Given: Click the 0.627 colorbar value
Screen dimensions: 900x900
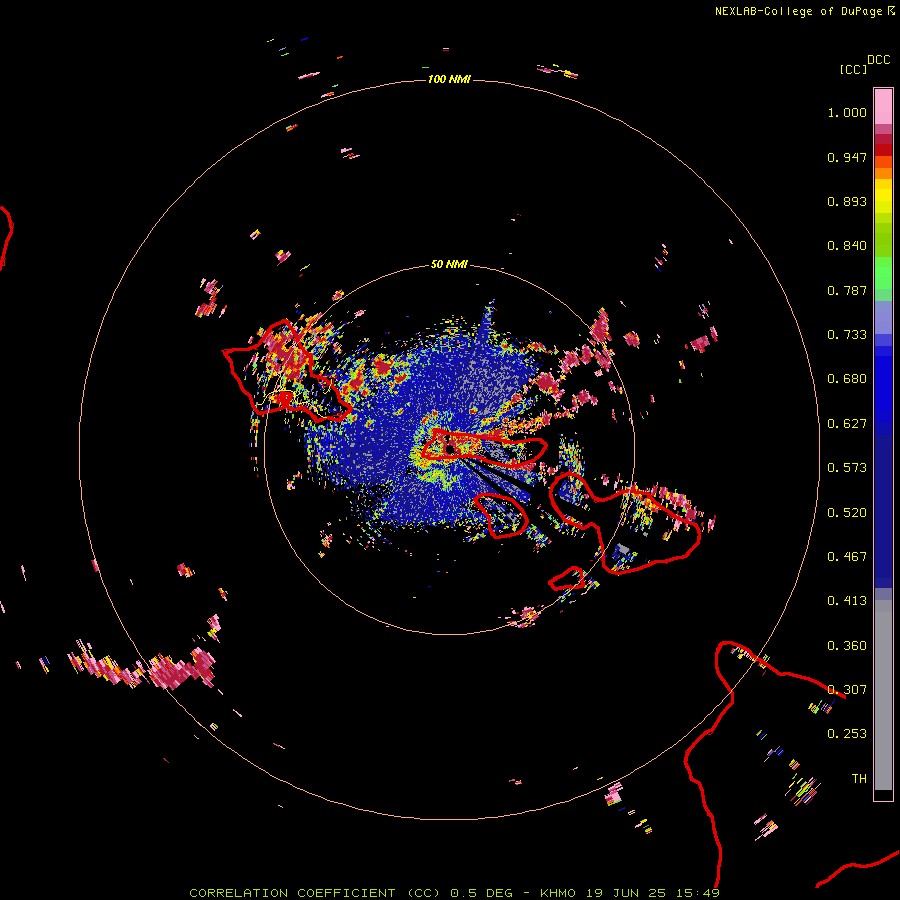Looking at the screenshot, I should pos(847,424).
